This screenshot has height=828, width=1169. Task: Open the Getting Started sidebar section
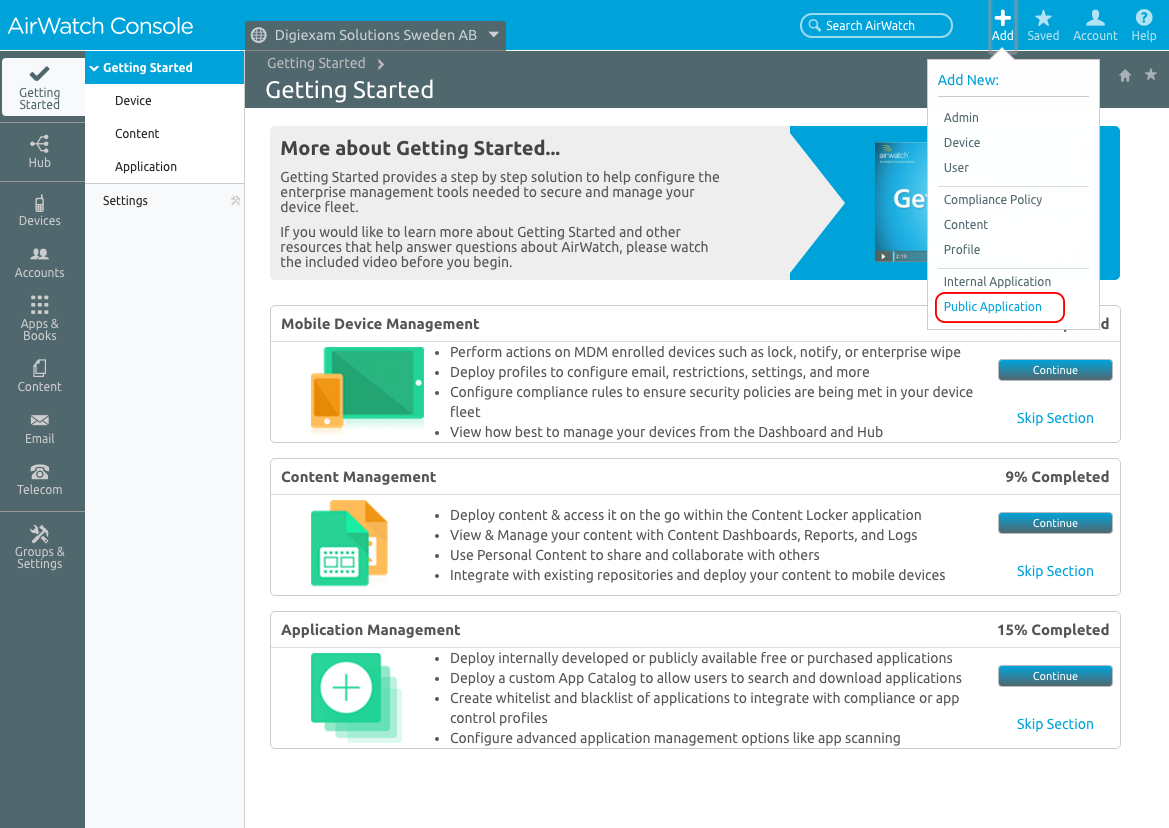40,87
